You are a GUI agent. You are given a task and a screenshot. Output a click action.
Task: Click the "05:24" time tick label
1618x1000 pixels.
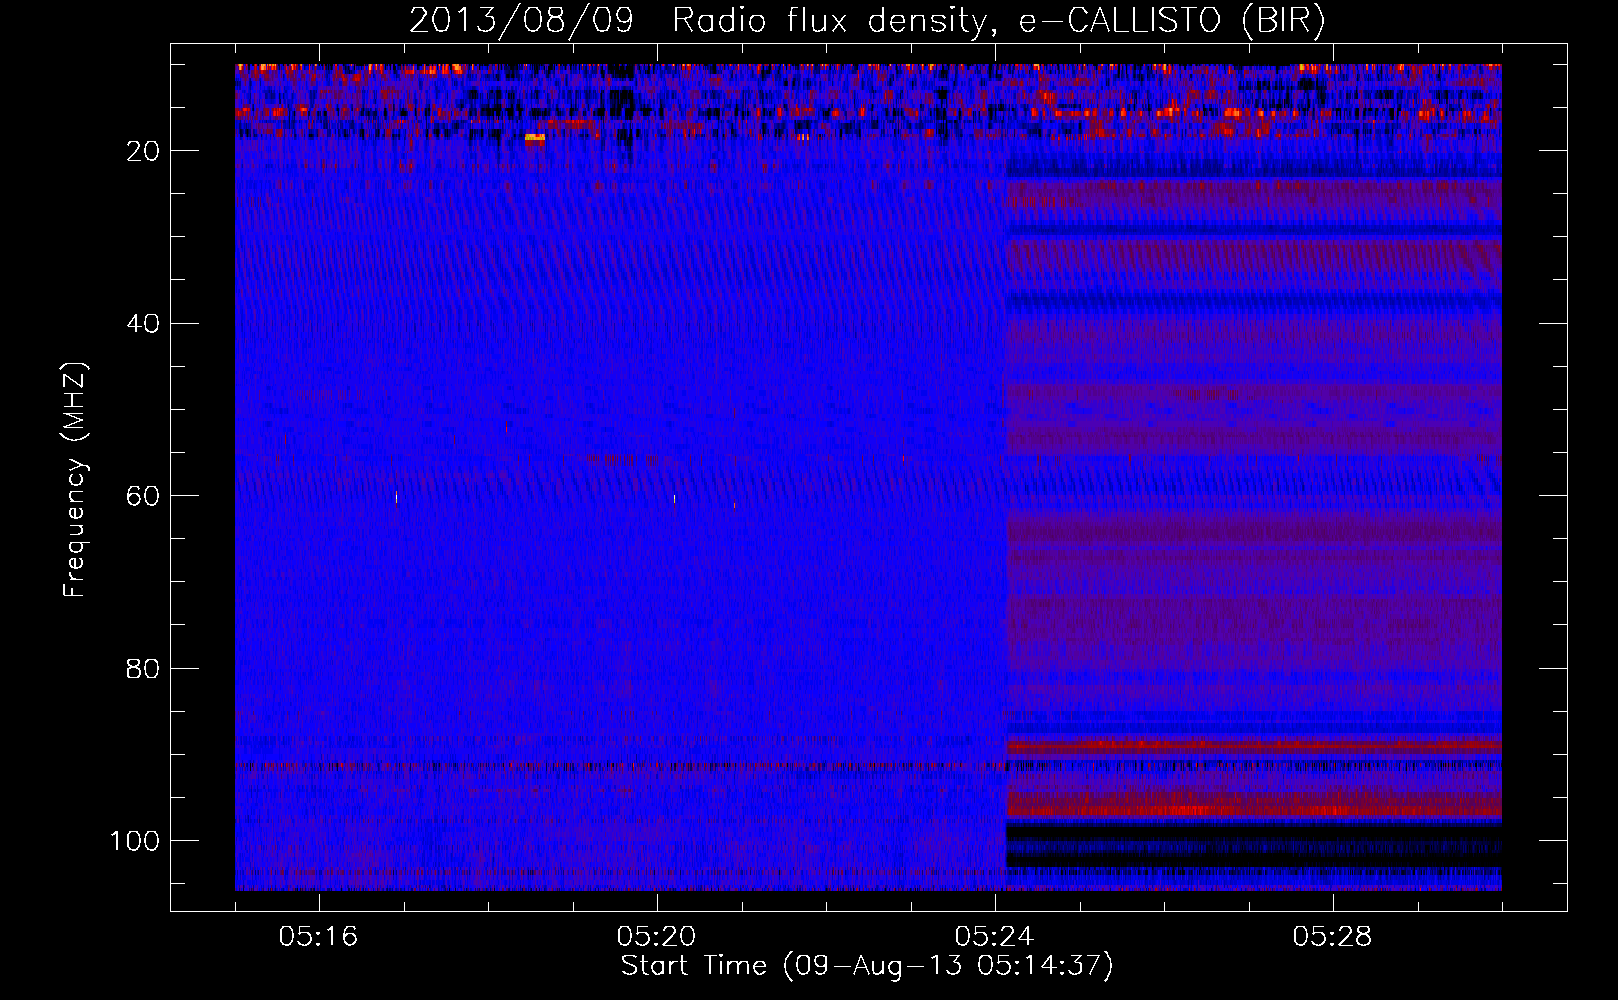(995, 937)
